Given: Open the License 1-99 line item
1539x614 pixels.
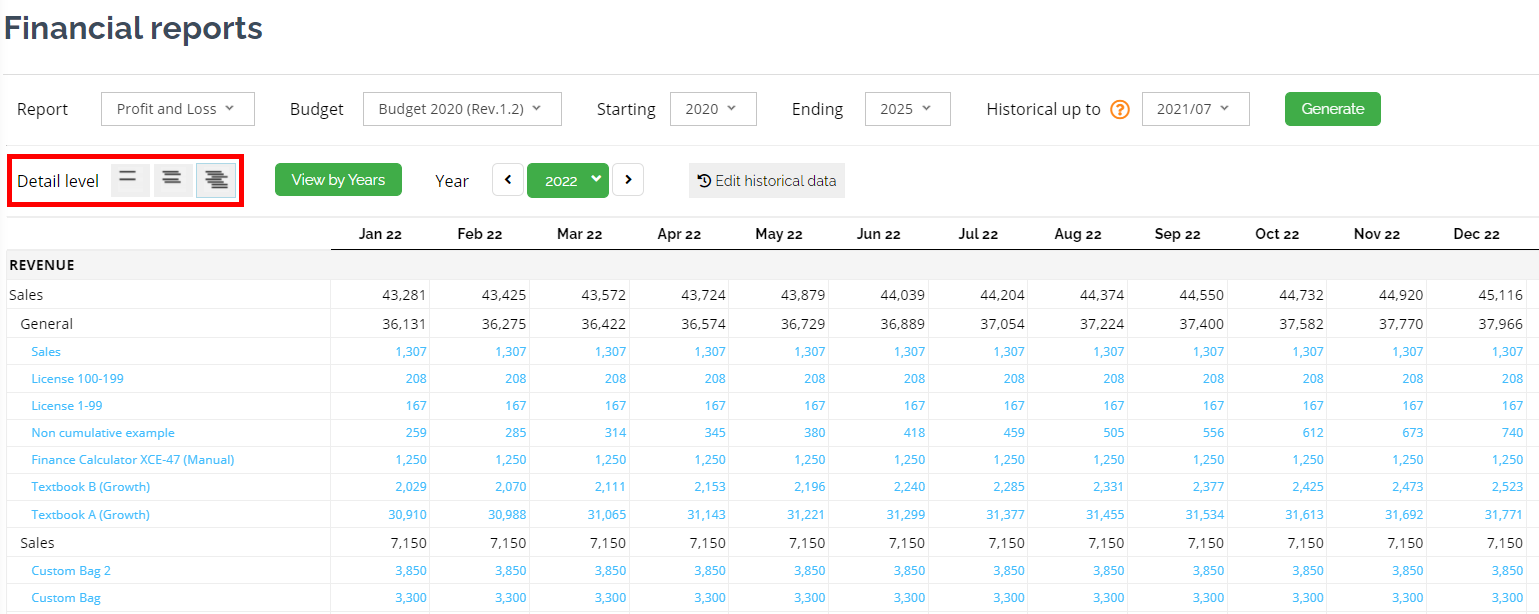Looking at the screenshot, I should tap(67, 406).
